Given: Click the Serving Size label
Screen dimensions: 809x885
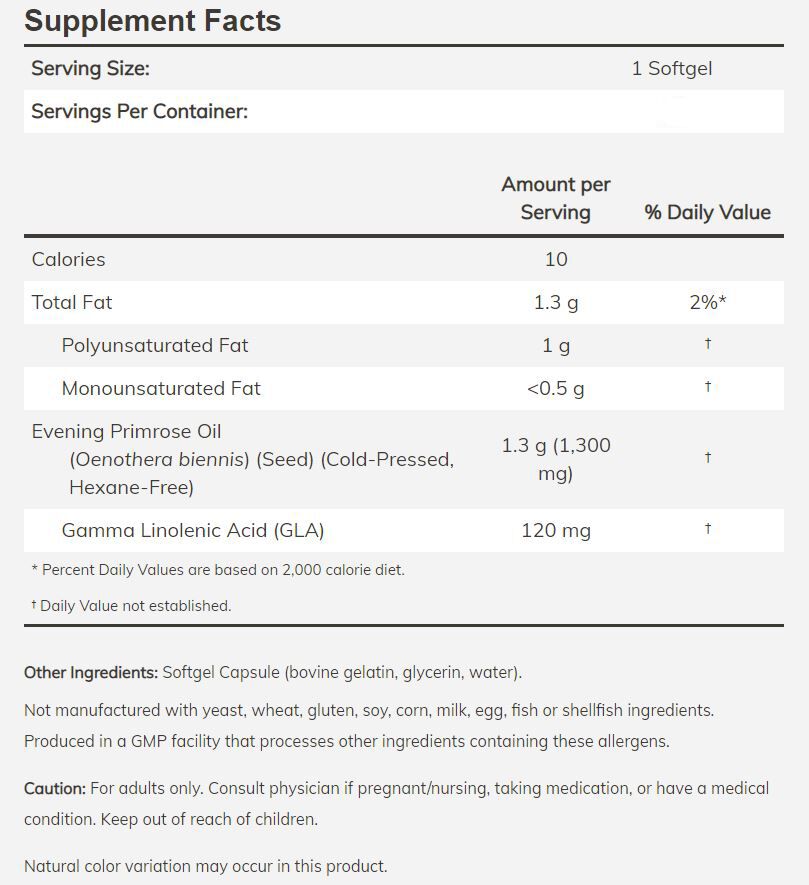Looking at the screenshot, I should click(90, 69).
